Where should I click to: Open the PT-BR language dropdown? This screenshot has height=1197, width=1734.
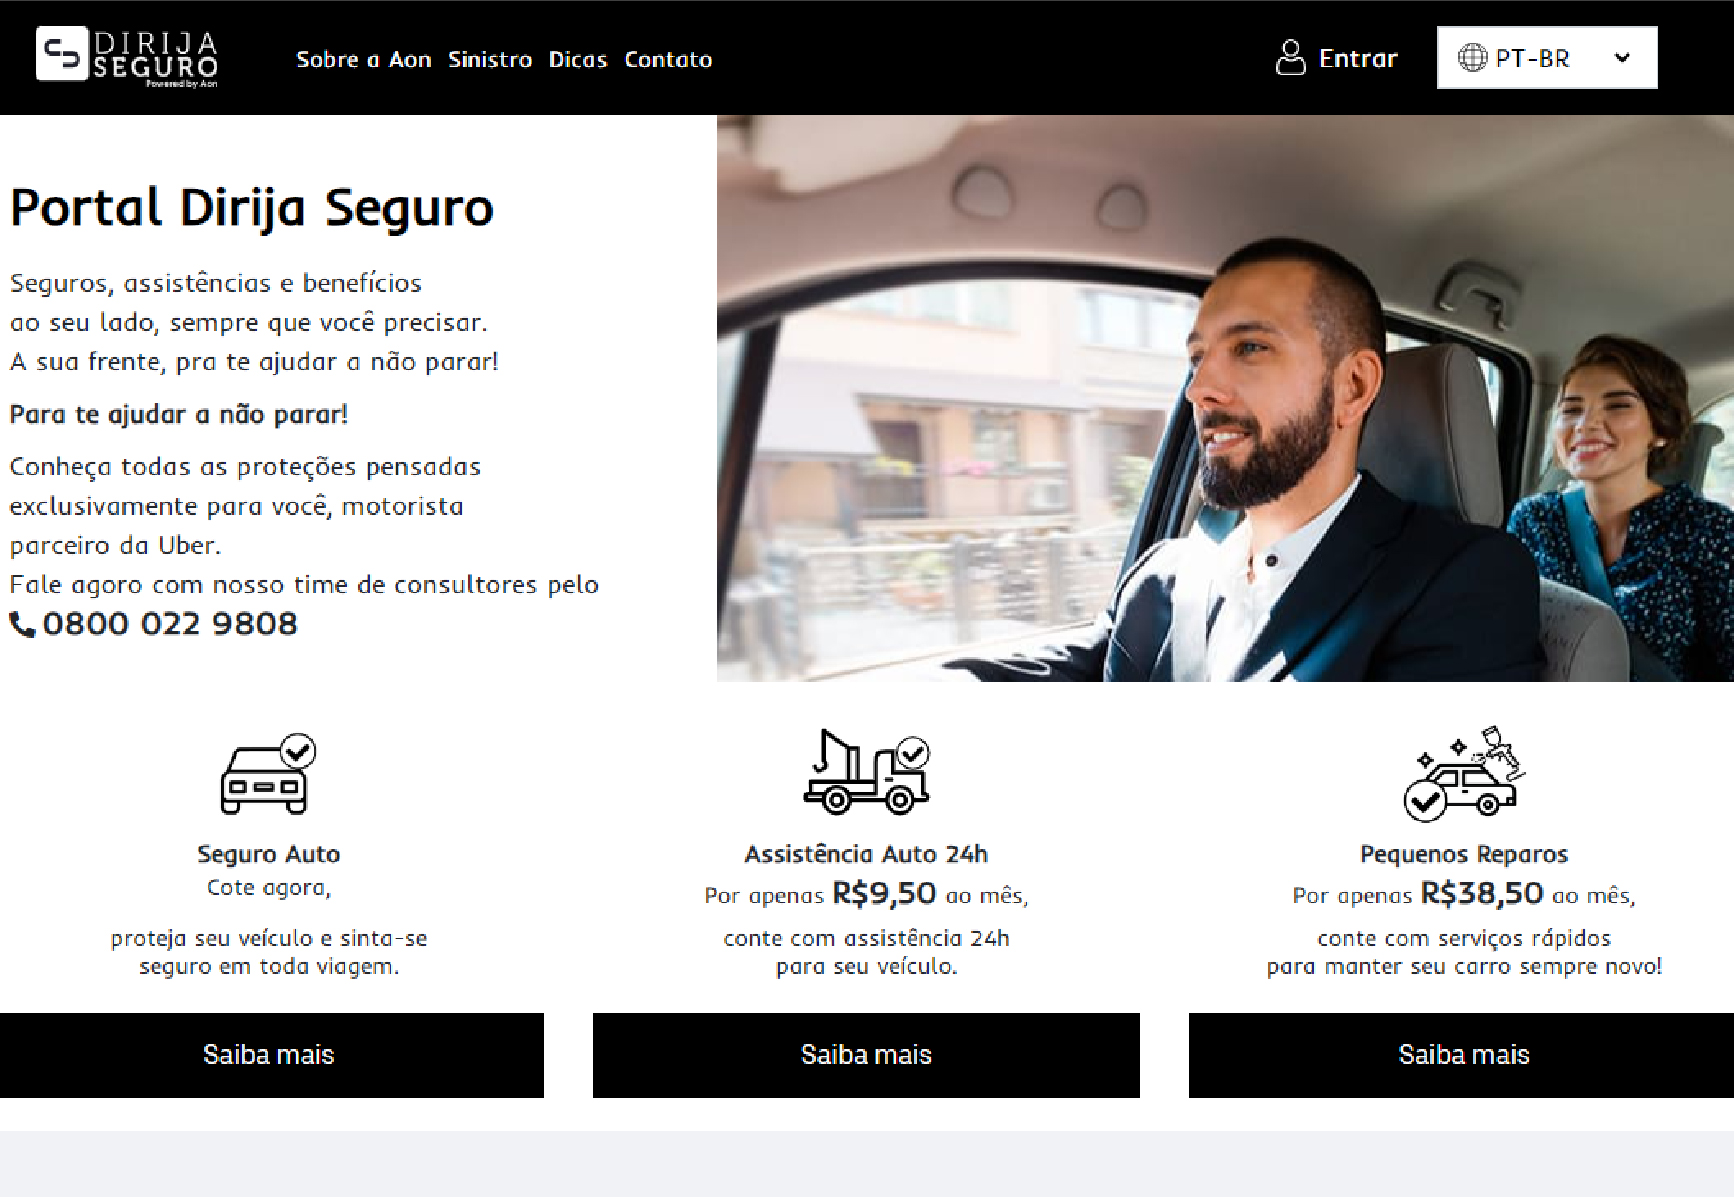[x=1547, y=58]
